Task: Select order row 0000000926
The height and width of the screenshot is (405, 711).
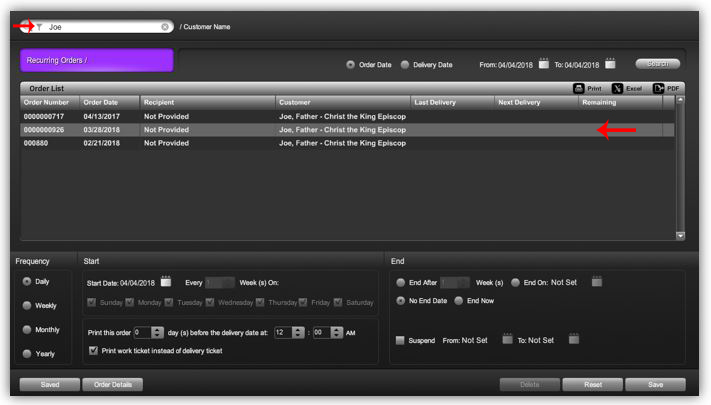Action: [347, 130]
